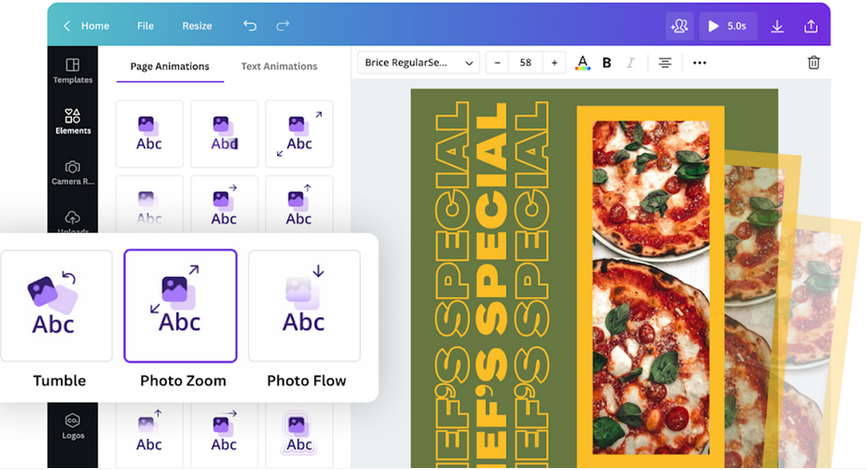Image resolution: width=867 pixels, height=470 pixels.
Task: Invite collaborators with the people icon
Action: tap(679, 26)
